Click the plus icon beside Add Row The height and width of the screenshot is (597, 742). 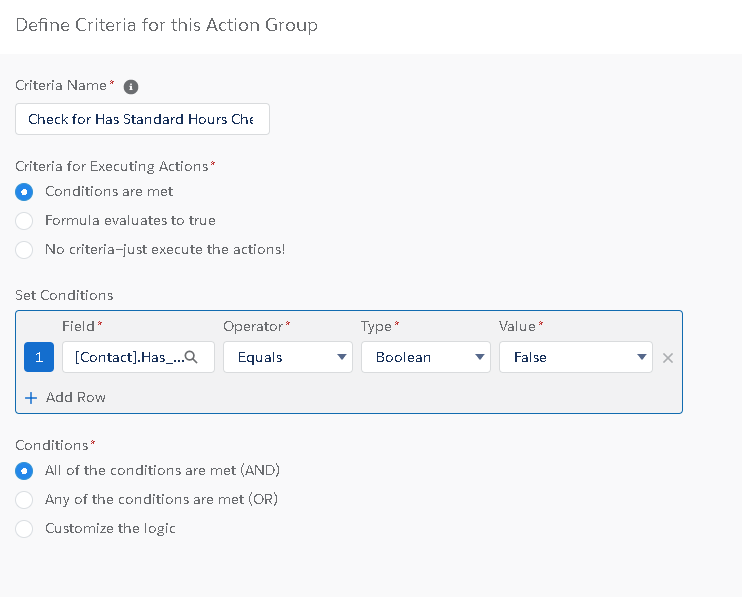(x=30, y=397)
